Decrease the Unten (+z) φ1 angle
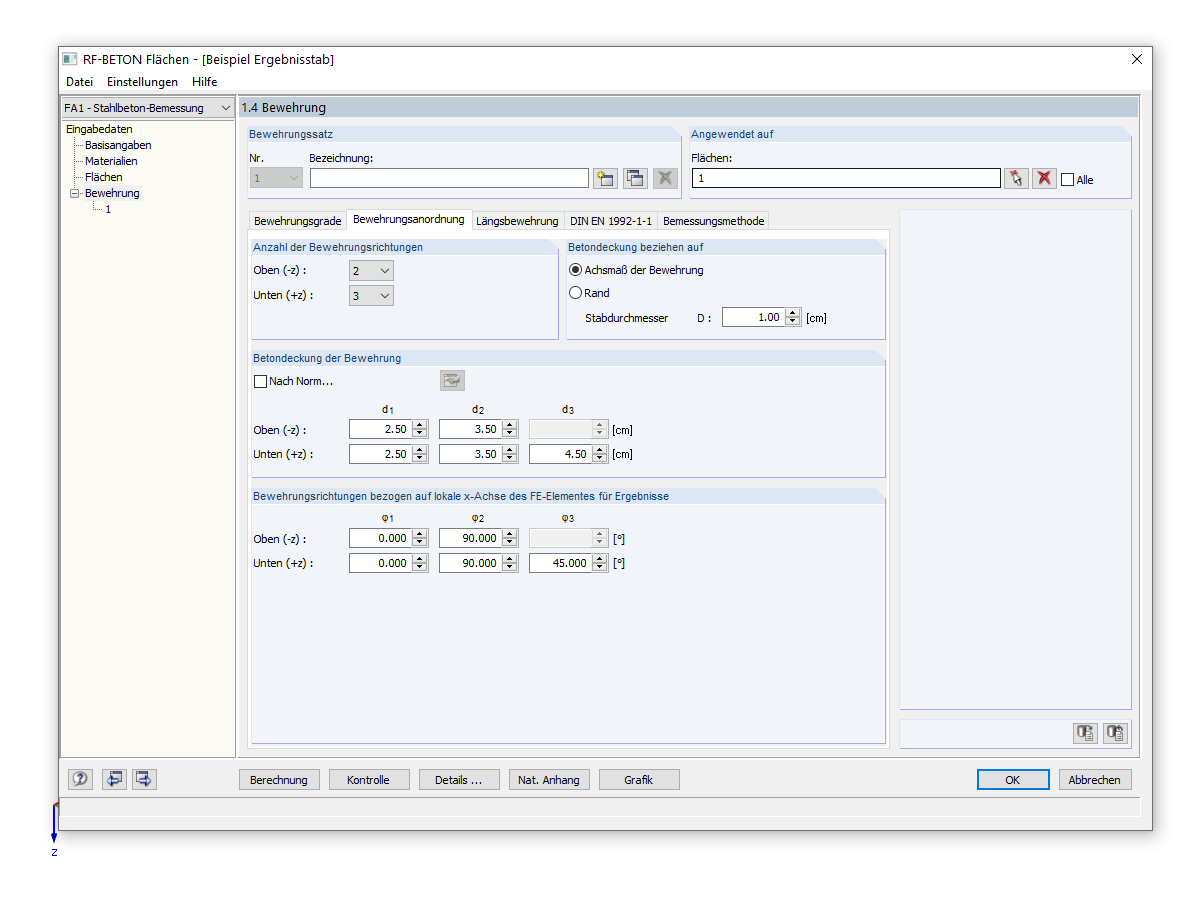 coord(420,567)
